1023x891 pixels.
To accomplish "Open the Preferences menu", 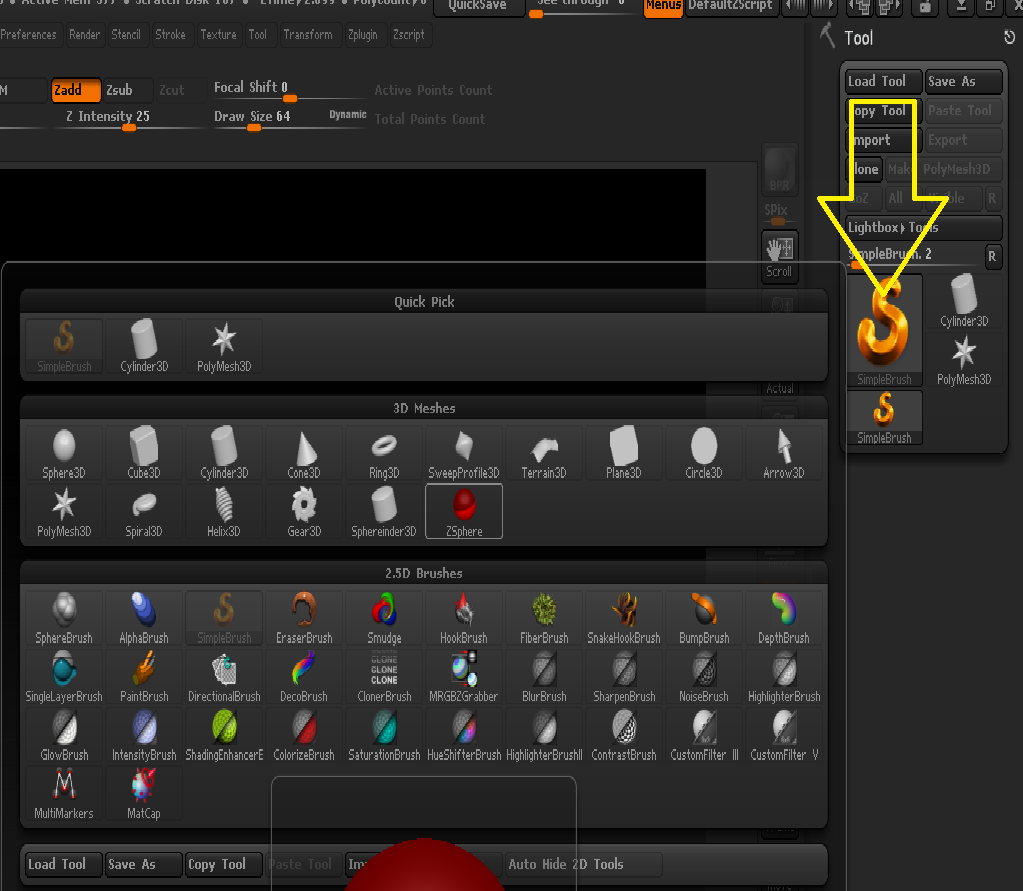I will point(29,35).
